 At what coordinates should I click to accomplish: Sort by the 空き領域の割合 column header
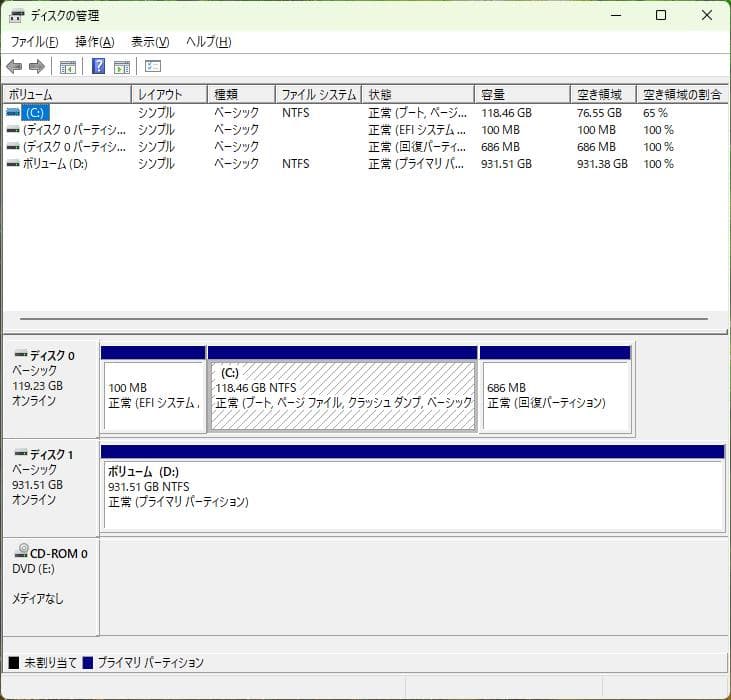coord(682,95)
